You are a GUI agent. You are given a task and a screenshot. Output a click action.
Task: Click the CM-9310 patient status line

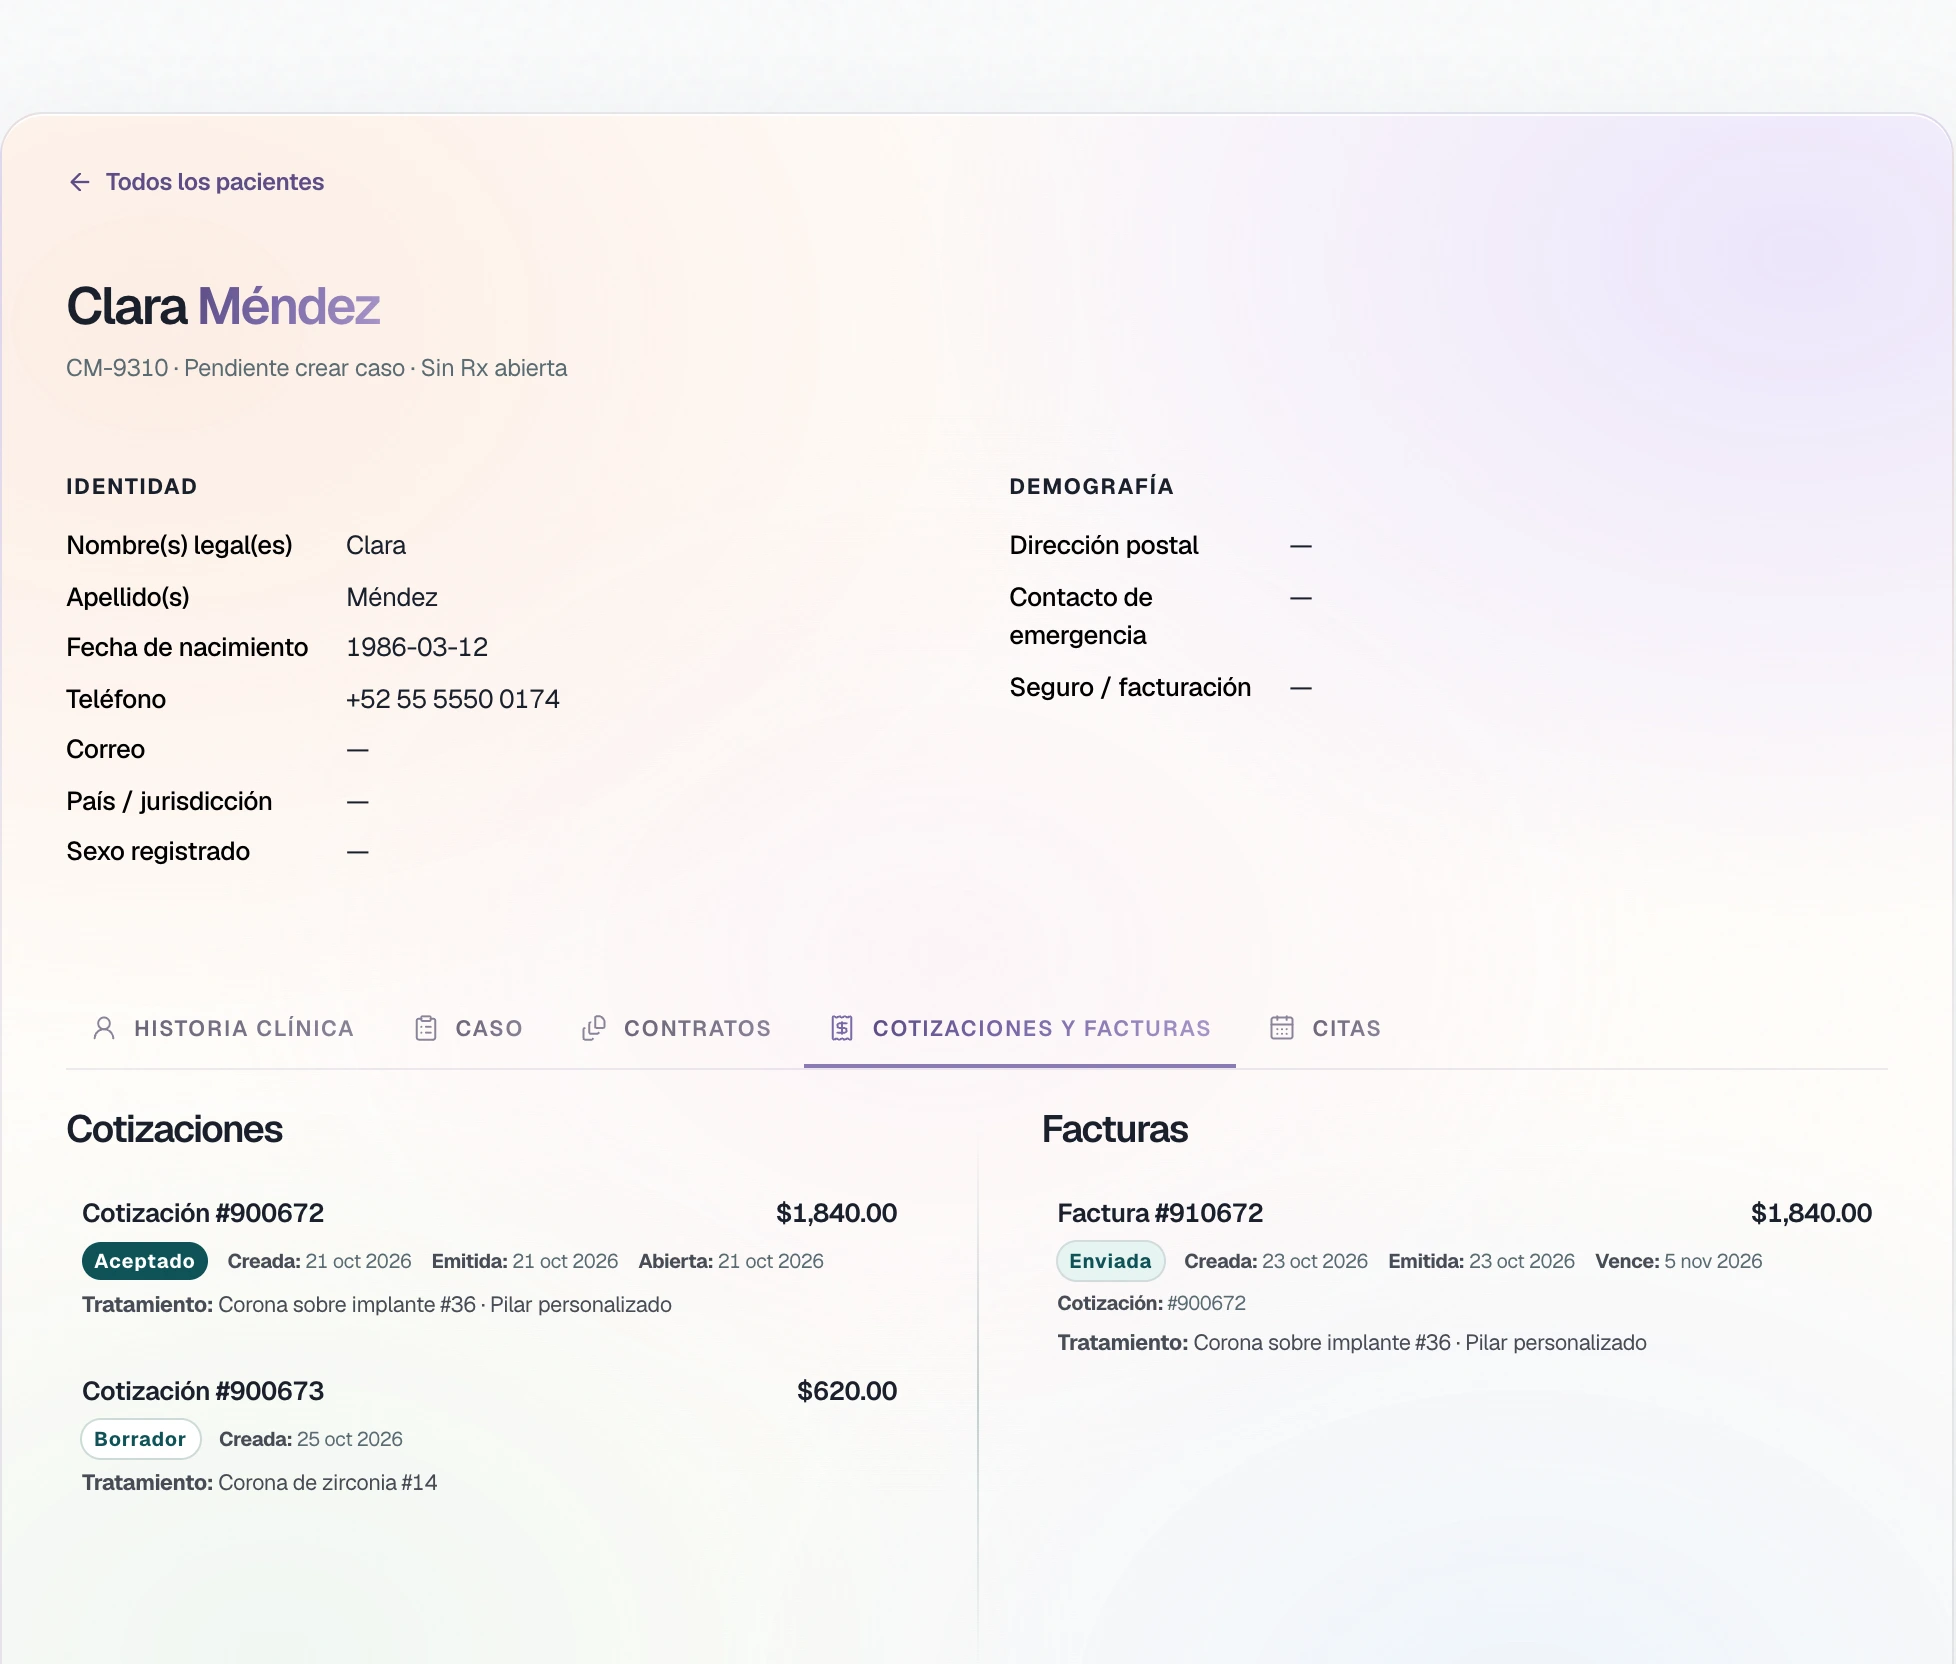[x=316, y=368]
